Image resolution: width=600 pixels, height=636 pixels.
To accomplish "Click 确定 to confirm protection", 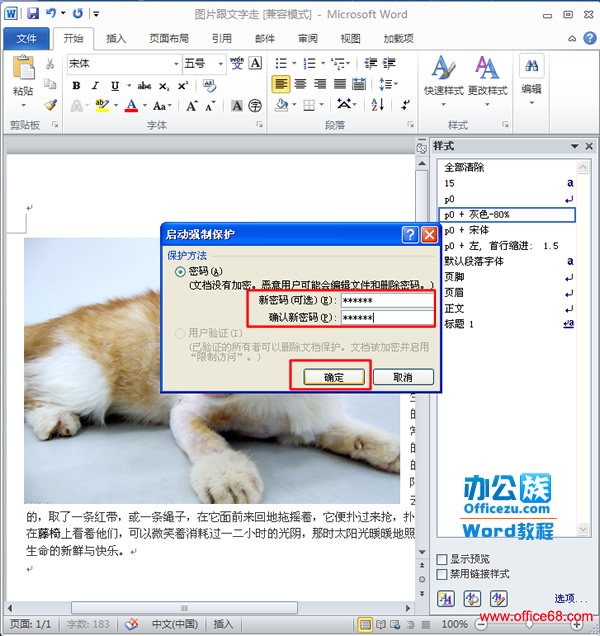I will pyautogui.click(x=334, y=377).
